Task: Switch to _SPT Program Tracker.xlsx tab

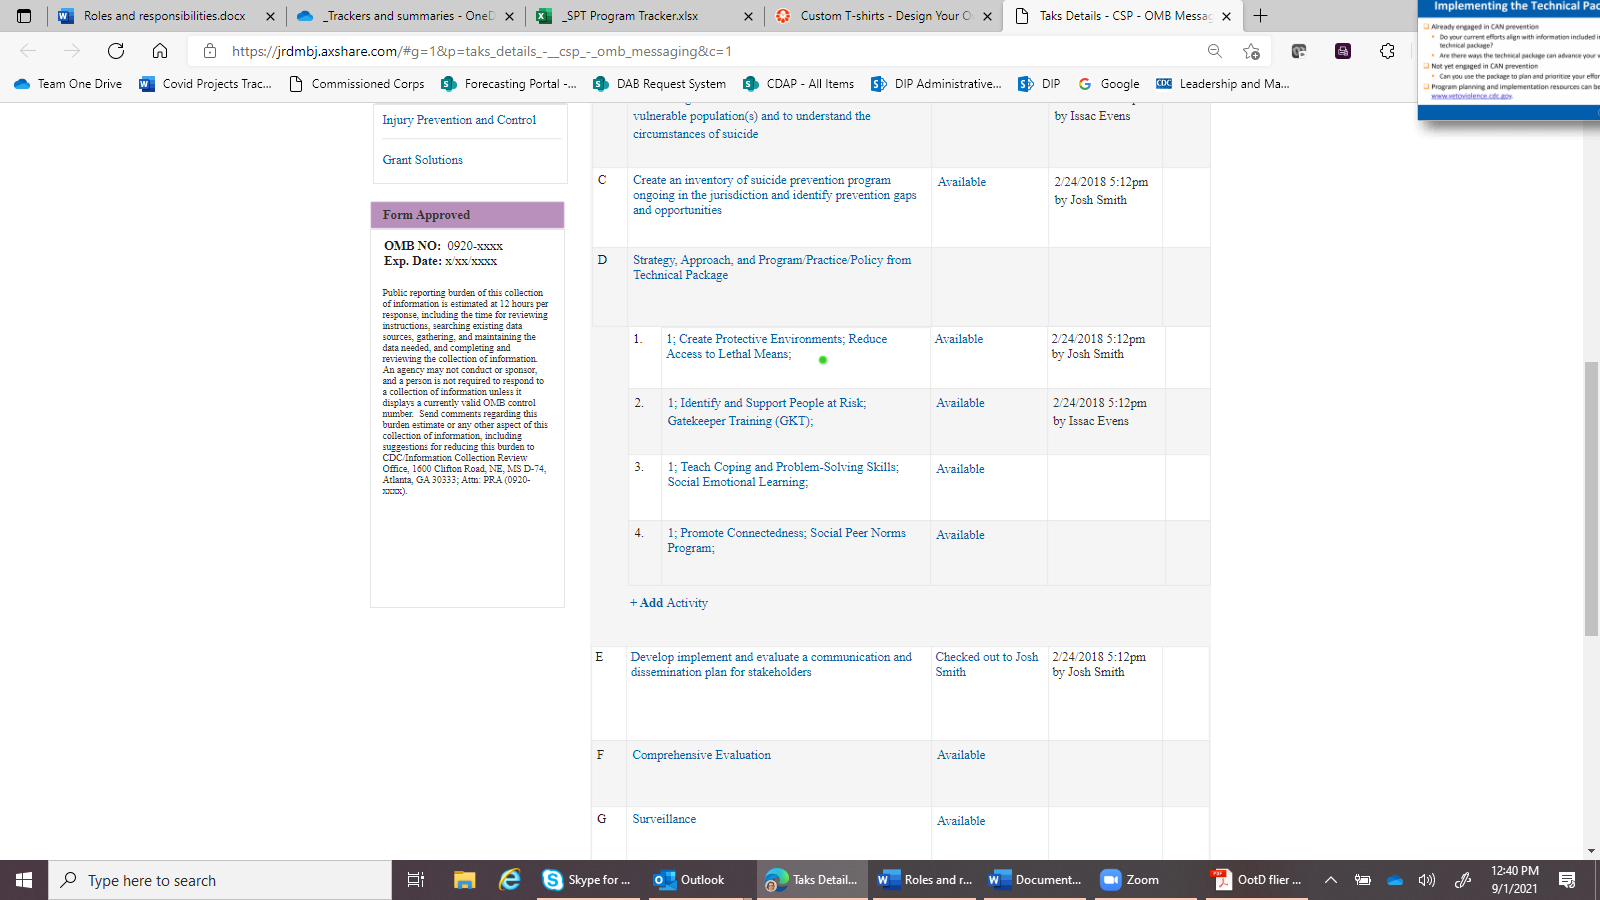Action: coord(643,16)
